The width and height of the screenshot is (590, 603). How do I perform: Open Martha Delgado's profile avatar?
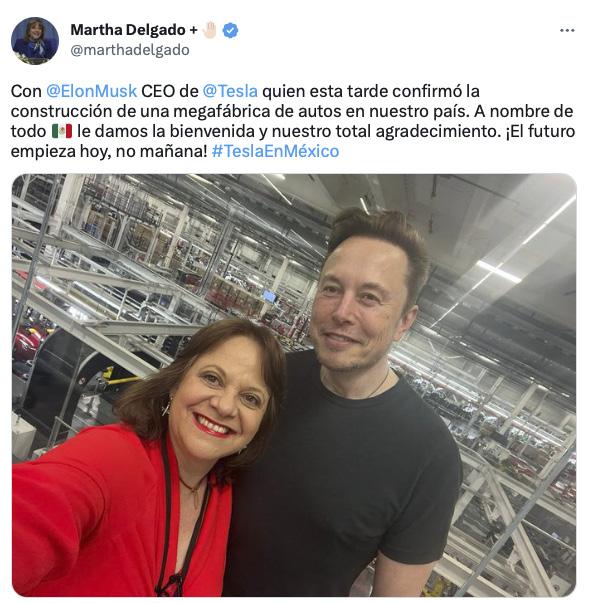point(35,40)
